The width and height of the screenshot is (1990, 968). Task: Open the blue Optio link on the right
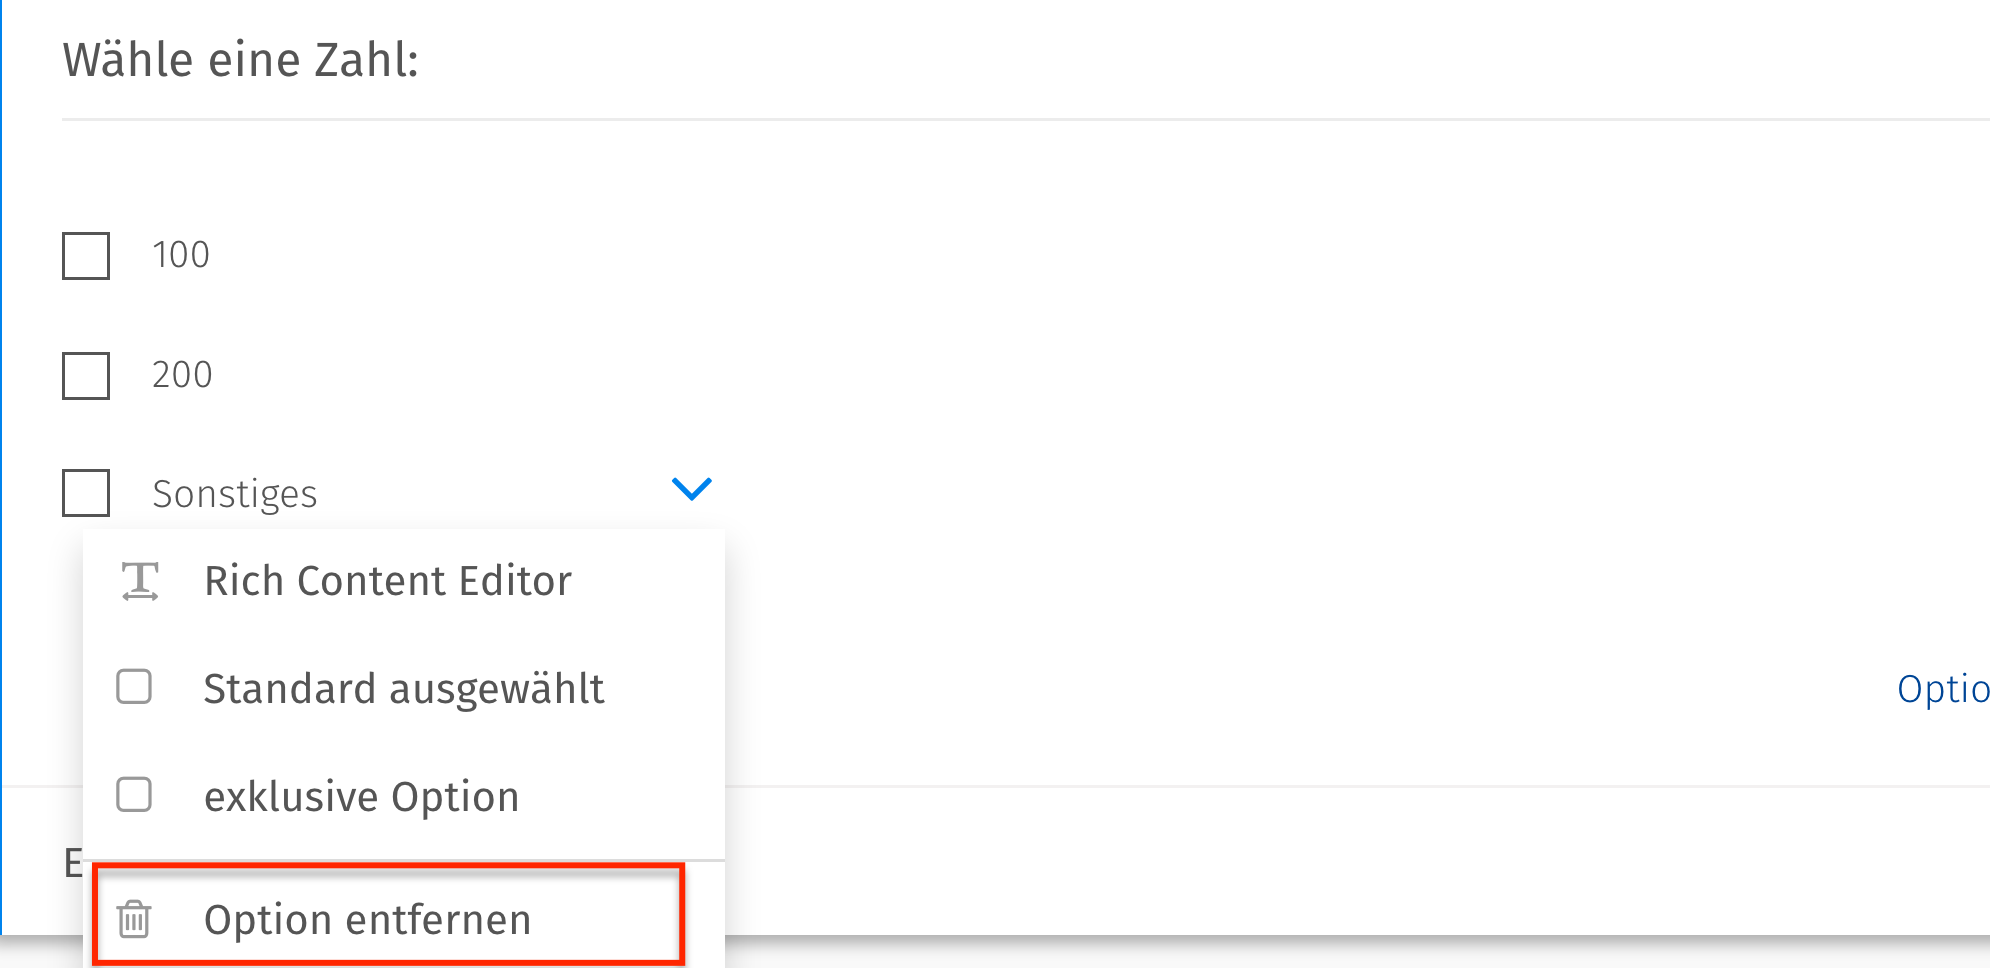[1942, 687]
